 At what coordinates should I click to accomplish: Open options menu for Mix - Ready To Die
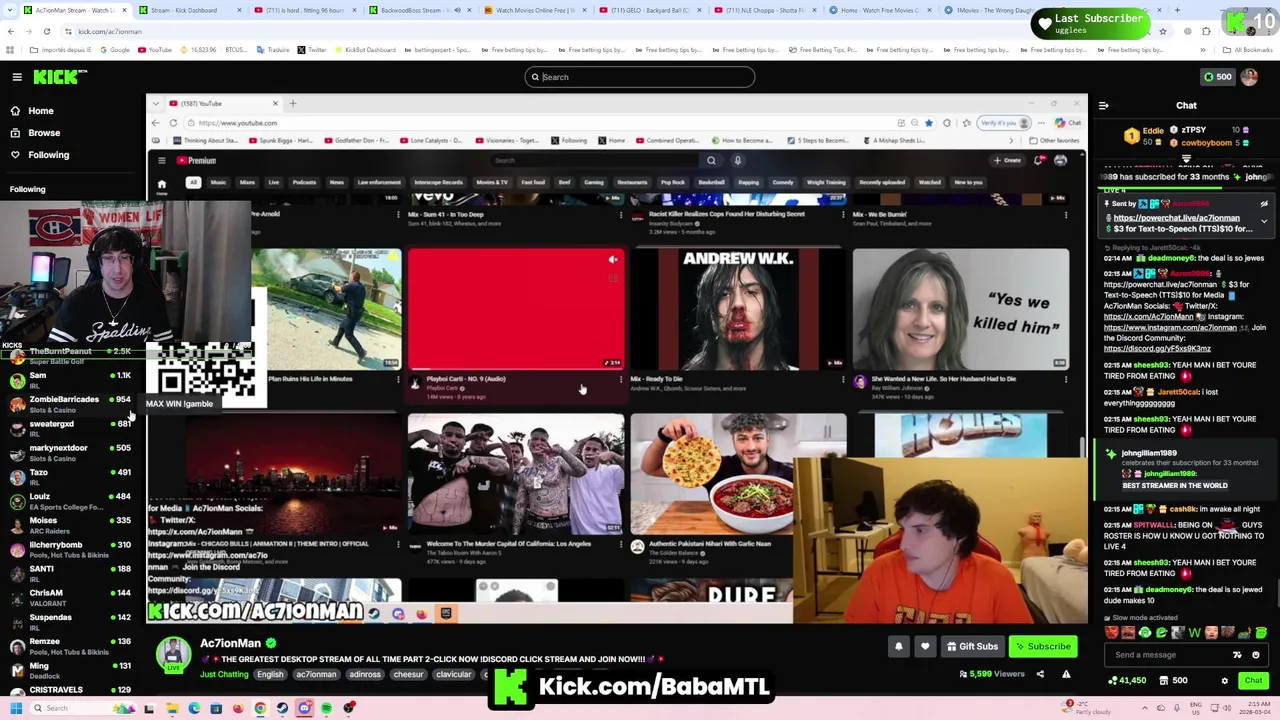tap(843, 380)
